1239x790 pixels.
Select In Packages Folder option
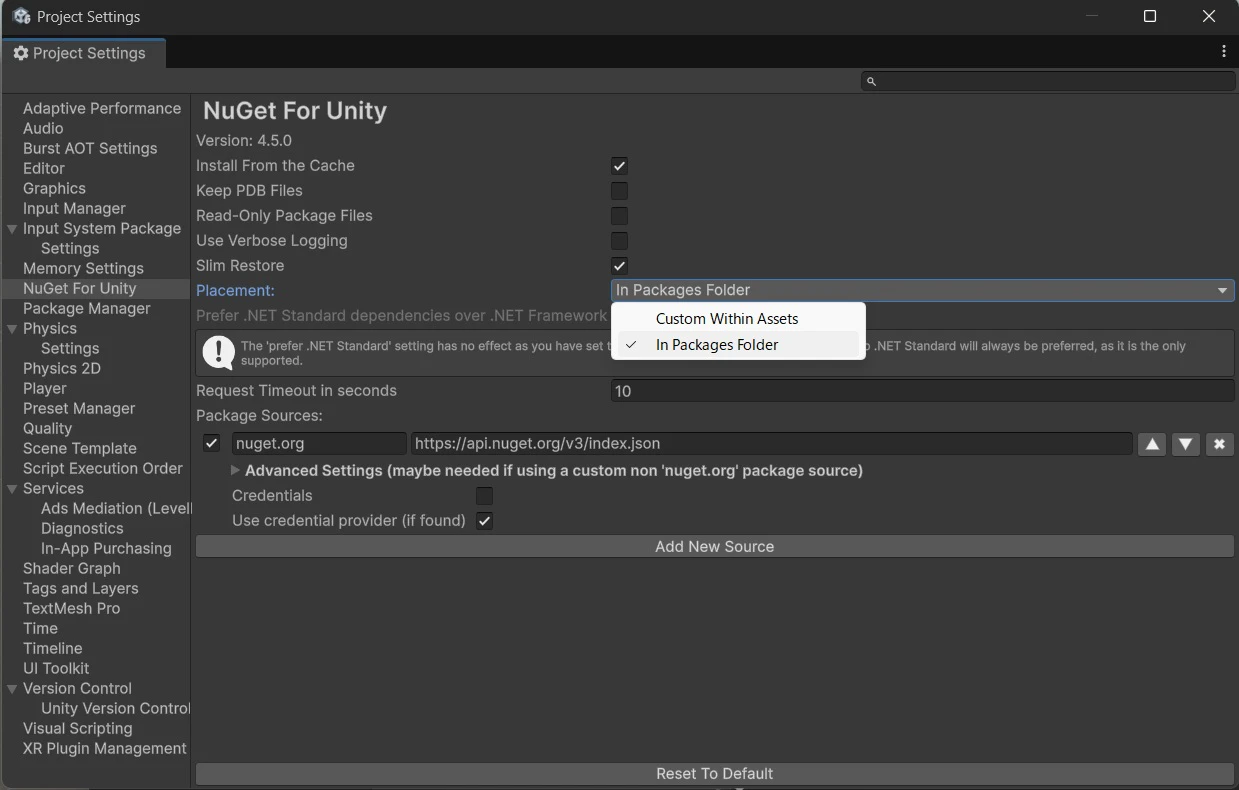pyautogui.click(x=738, y=345)
